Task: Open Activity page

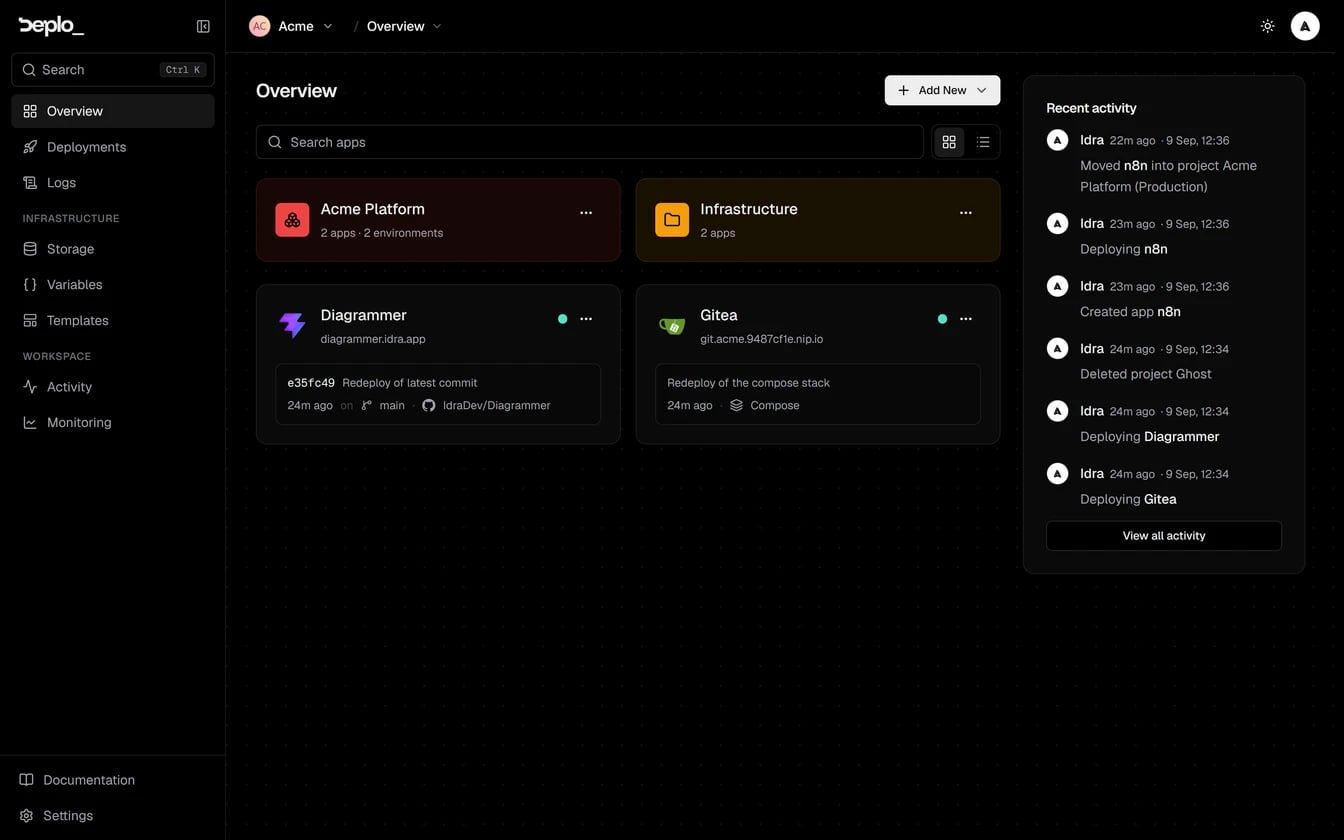Action: click(113, 387)
